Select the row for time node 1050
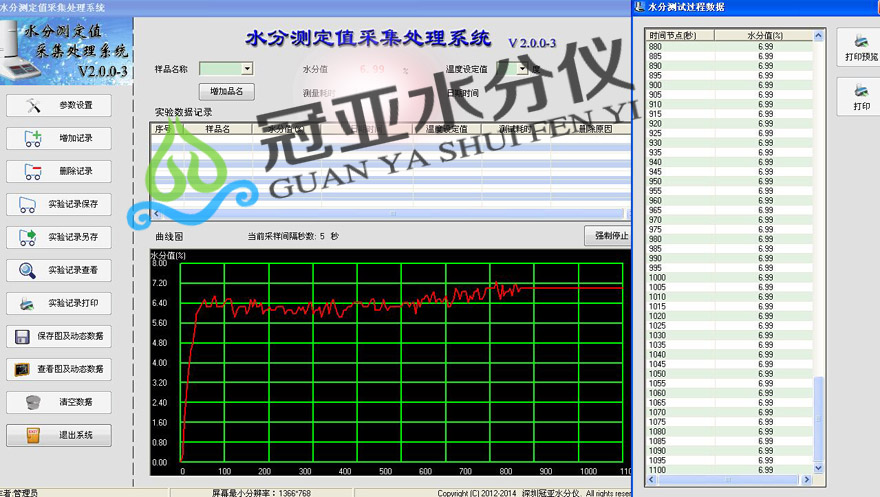The image size is (880, 497). [729, 374]
